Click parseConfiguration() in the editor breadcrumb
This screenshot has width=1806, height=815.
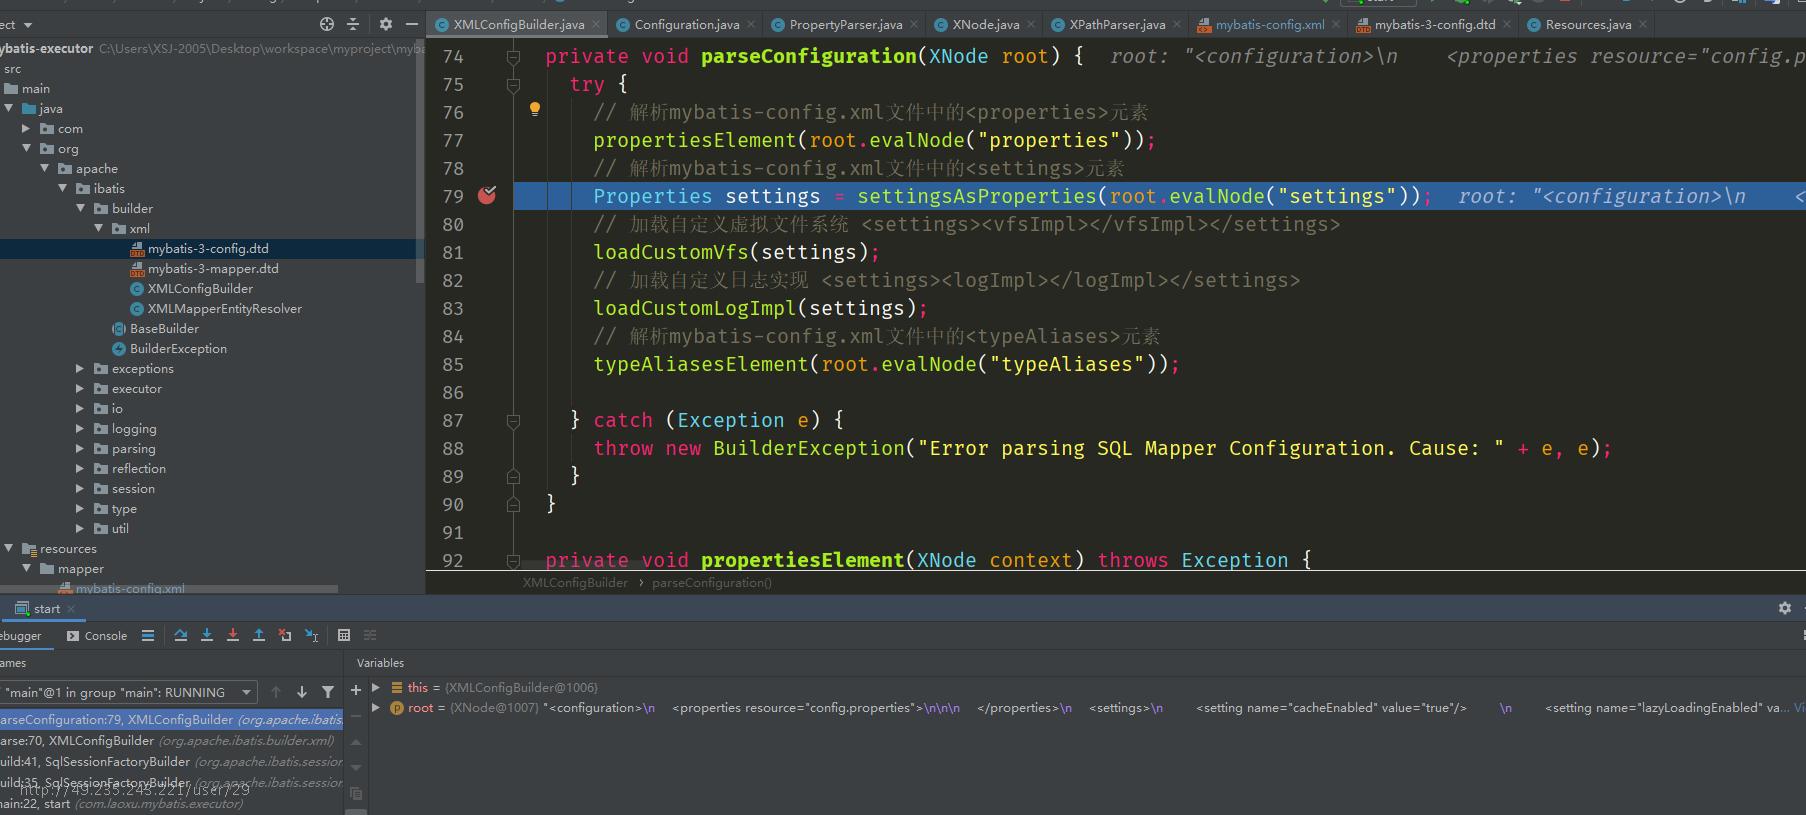pos(712,582)
